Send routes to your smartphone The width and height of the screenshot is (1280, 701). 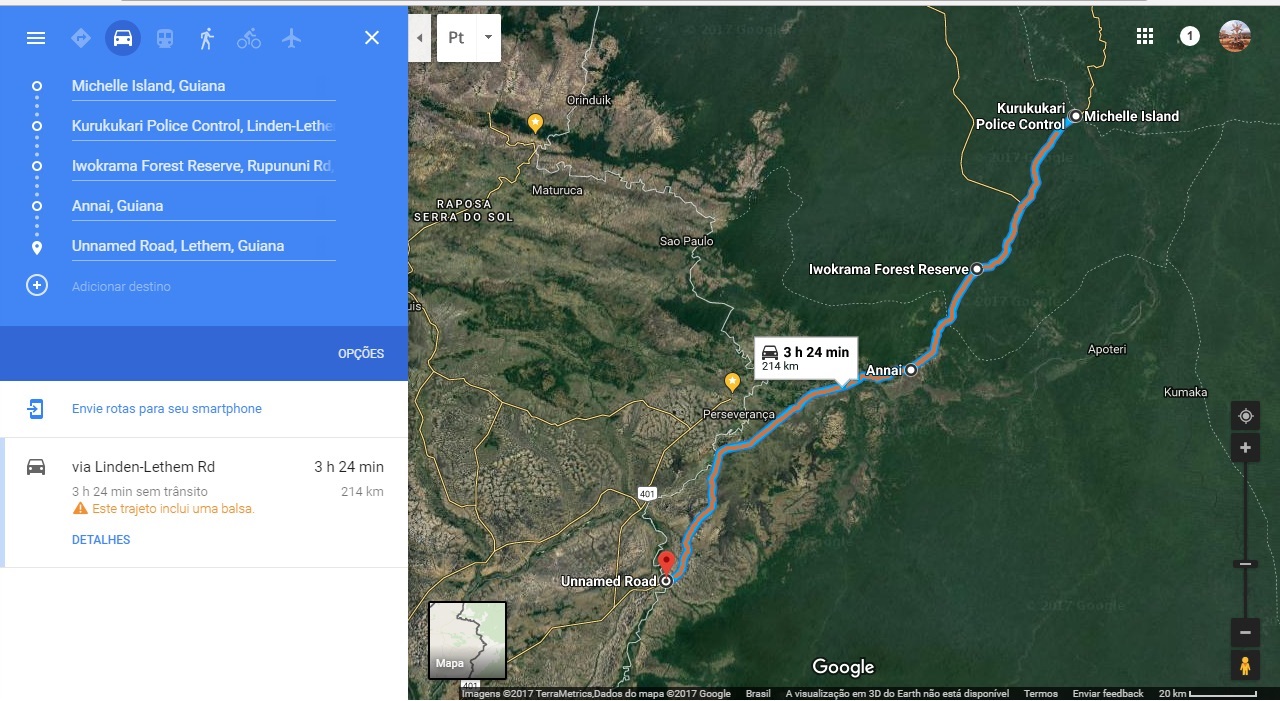167,409
